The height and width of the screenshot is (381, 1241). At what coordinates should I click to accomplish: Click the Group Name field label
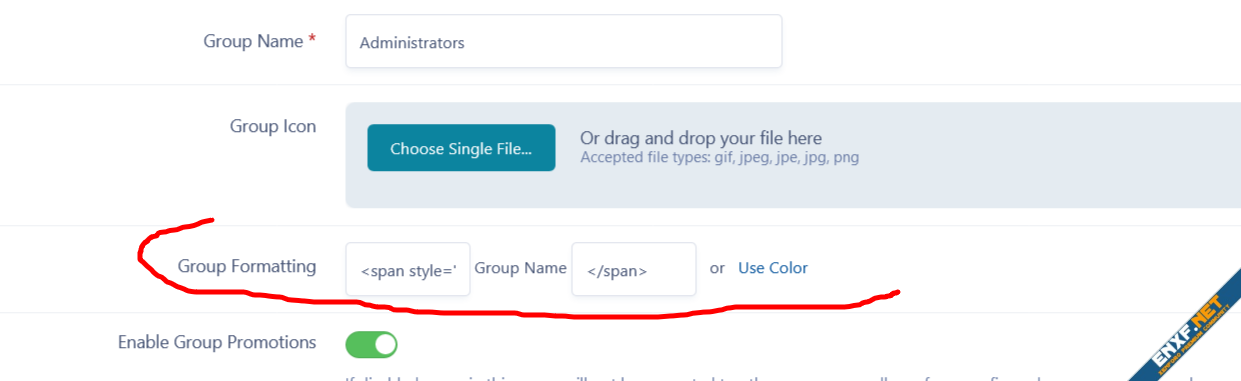(253, 41)
